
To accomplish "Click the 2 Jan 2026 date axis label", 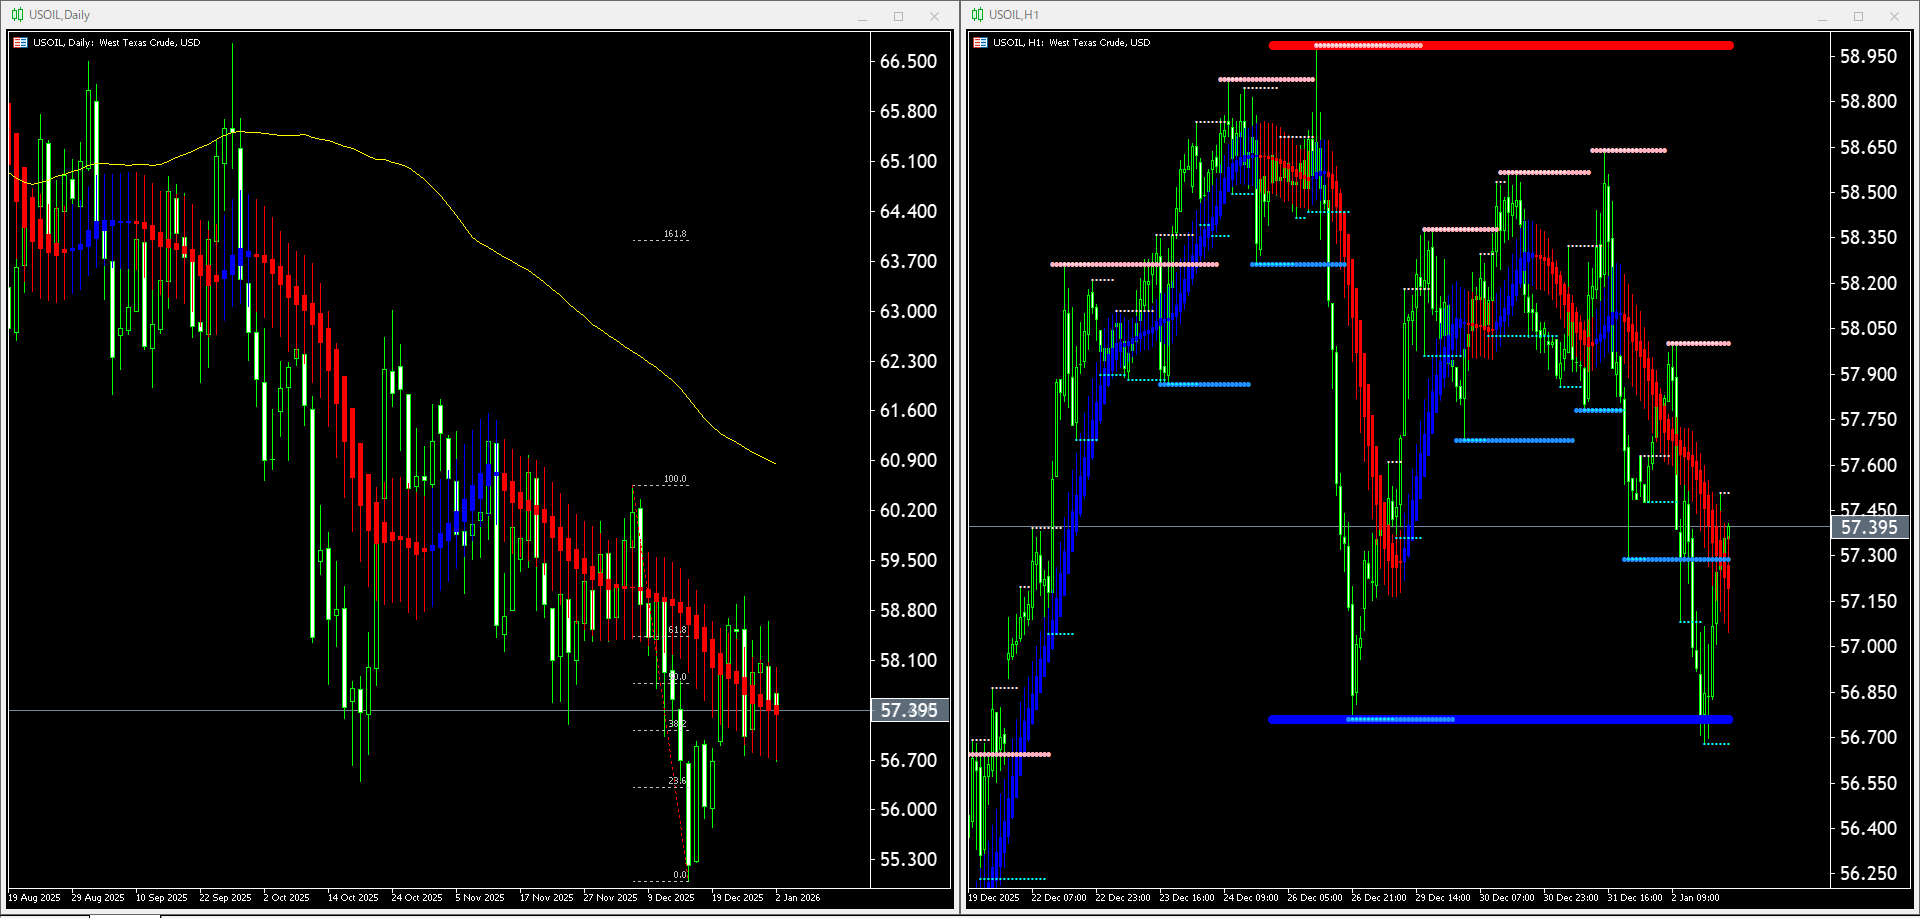I will click(x=797, y=897).
